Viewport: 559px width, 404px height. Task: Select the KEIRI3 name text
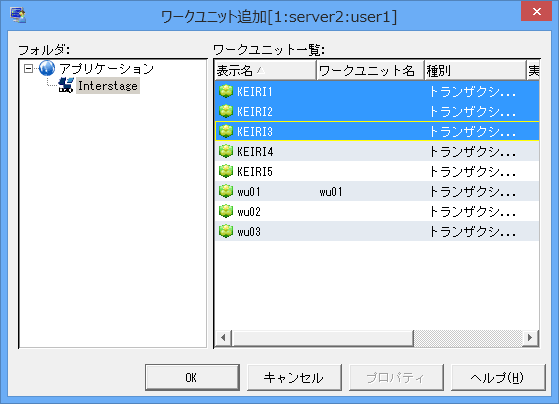tap(255, 132)
